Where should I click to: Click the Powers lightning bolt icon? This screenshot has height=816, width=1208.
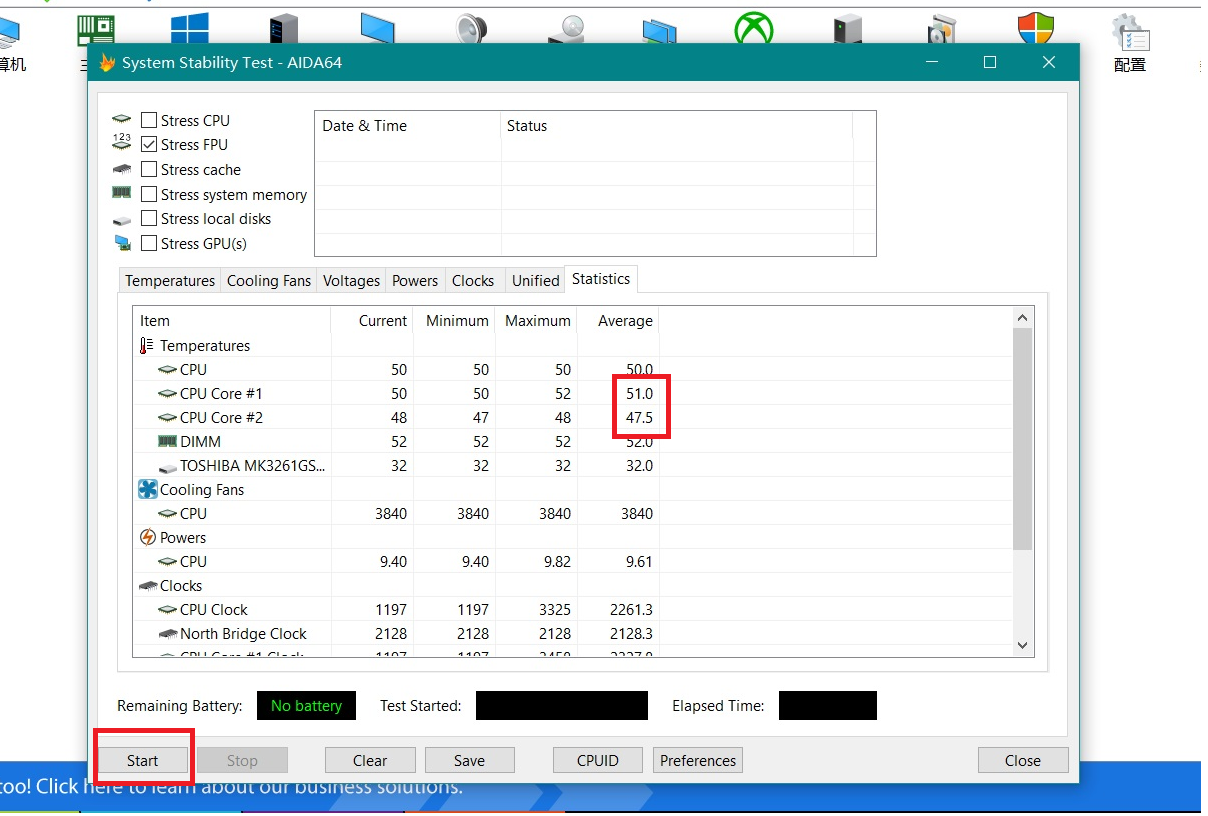tap(147, 538)
